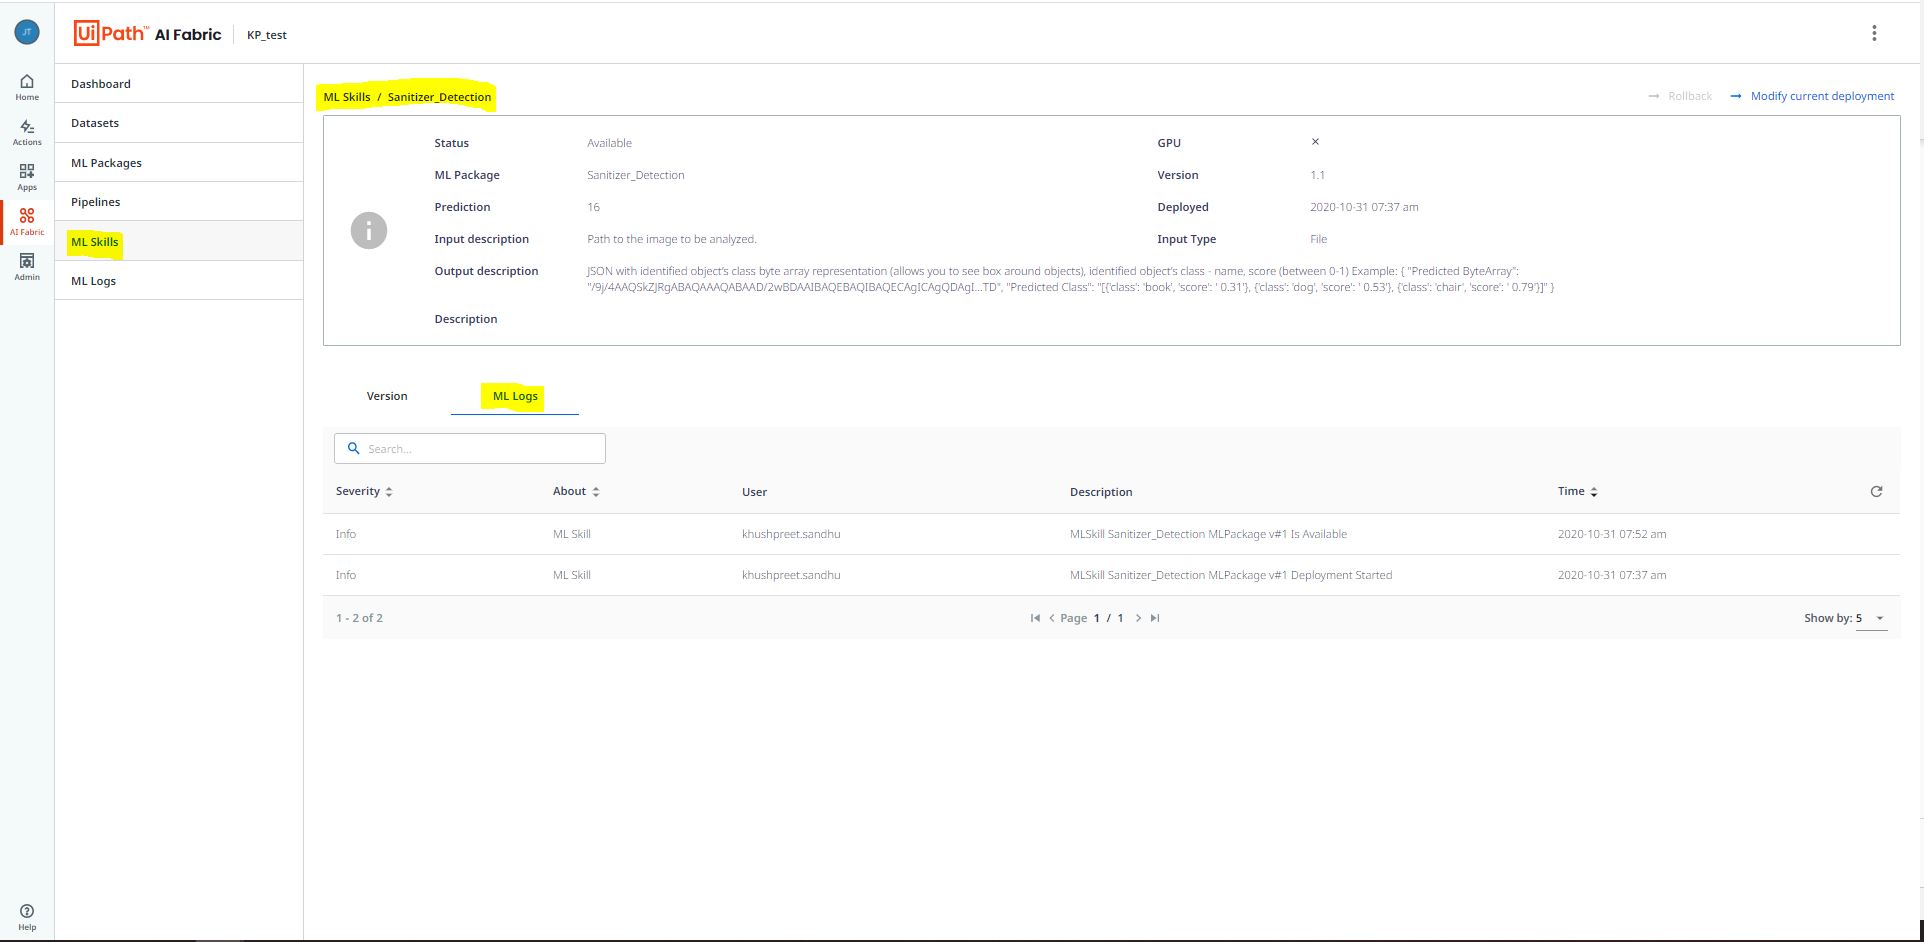The width and height of the screenshot is (1924, 942).
Task: Switch to the Version tab
Action: coord(387,396)
